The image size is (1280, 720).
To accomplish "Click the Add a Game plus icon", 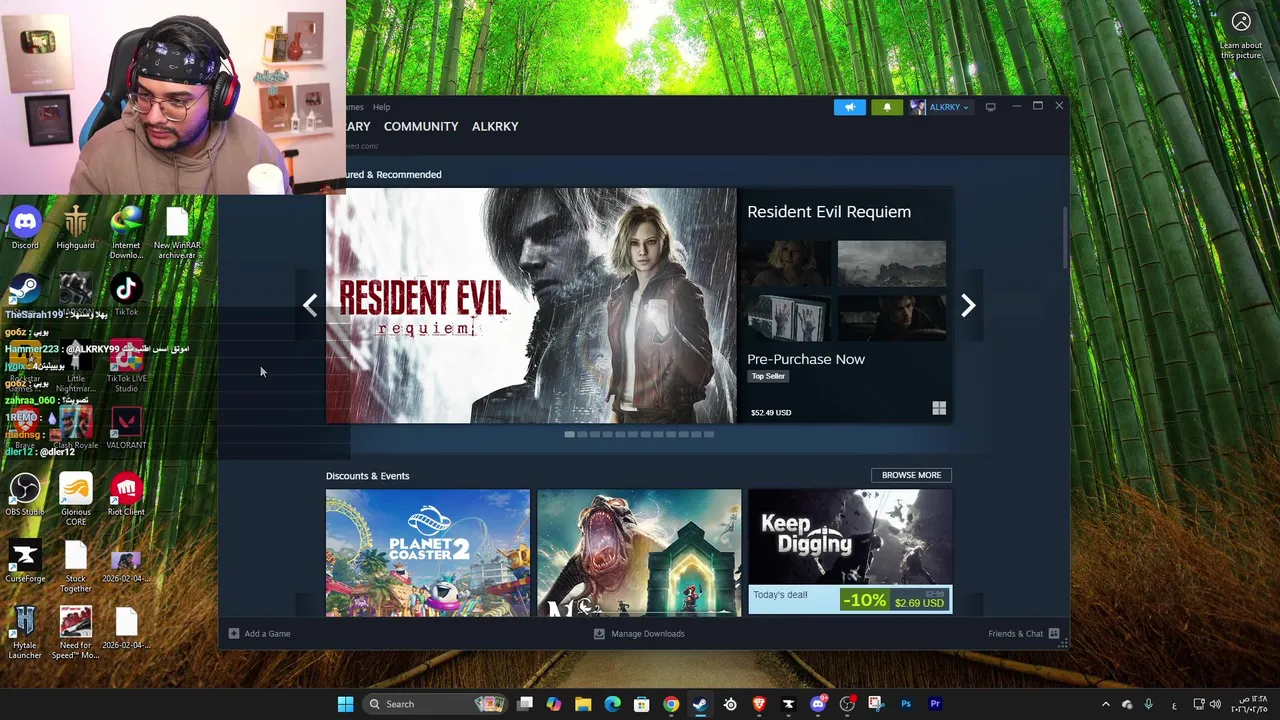I will (x=233, y=633).
